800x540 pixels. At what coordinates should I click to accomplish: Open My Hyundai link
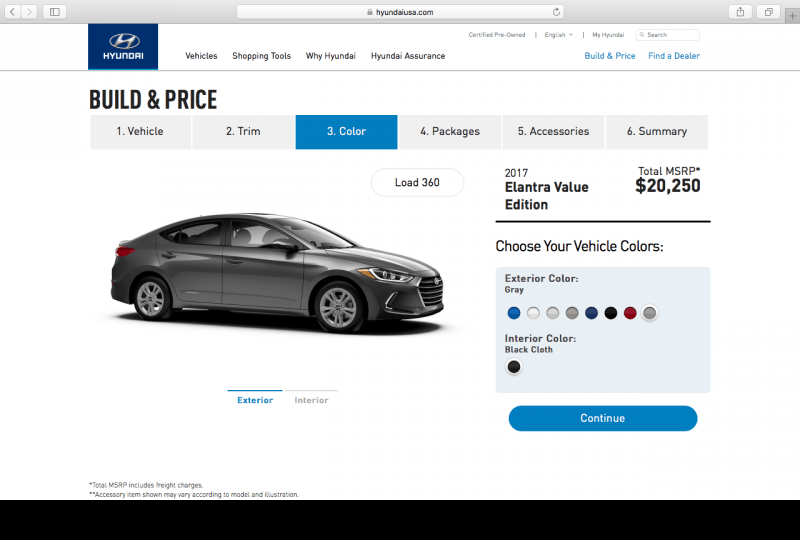(x=608, y=35)
